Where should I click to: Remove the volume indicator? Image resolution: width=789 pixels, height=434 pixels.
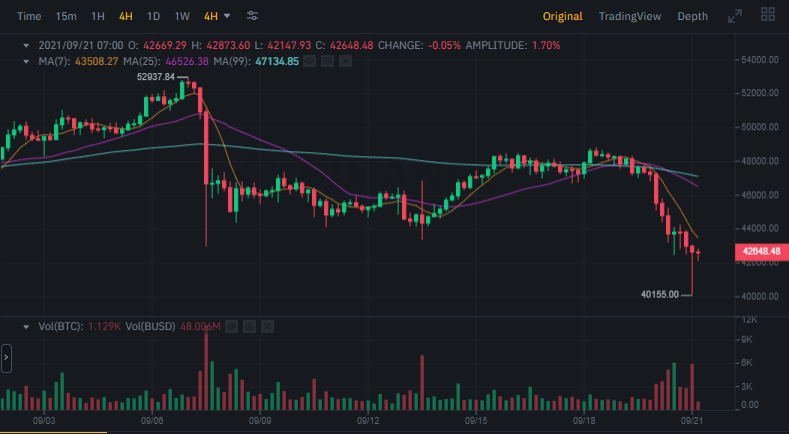click(267, 326)
